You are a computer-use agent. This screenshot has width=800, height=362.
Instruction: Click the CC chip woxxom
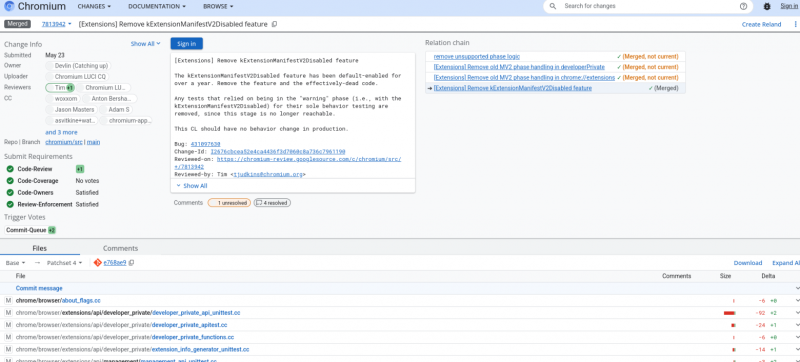[62, 98]
